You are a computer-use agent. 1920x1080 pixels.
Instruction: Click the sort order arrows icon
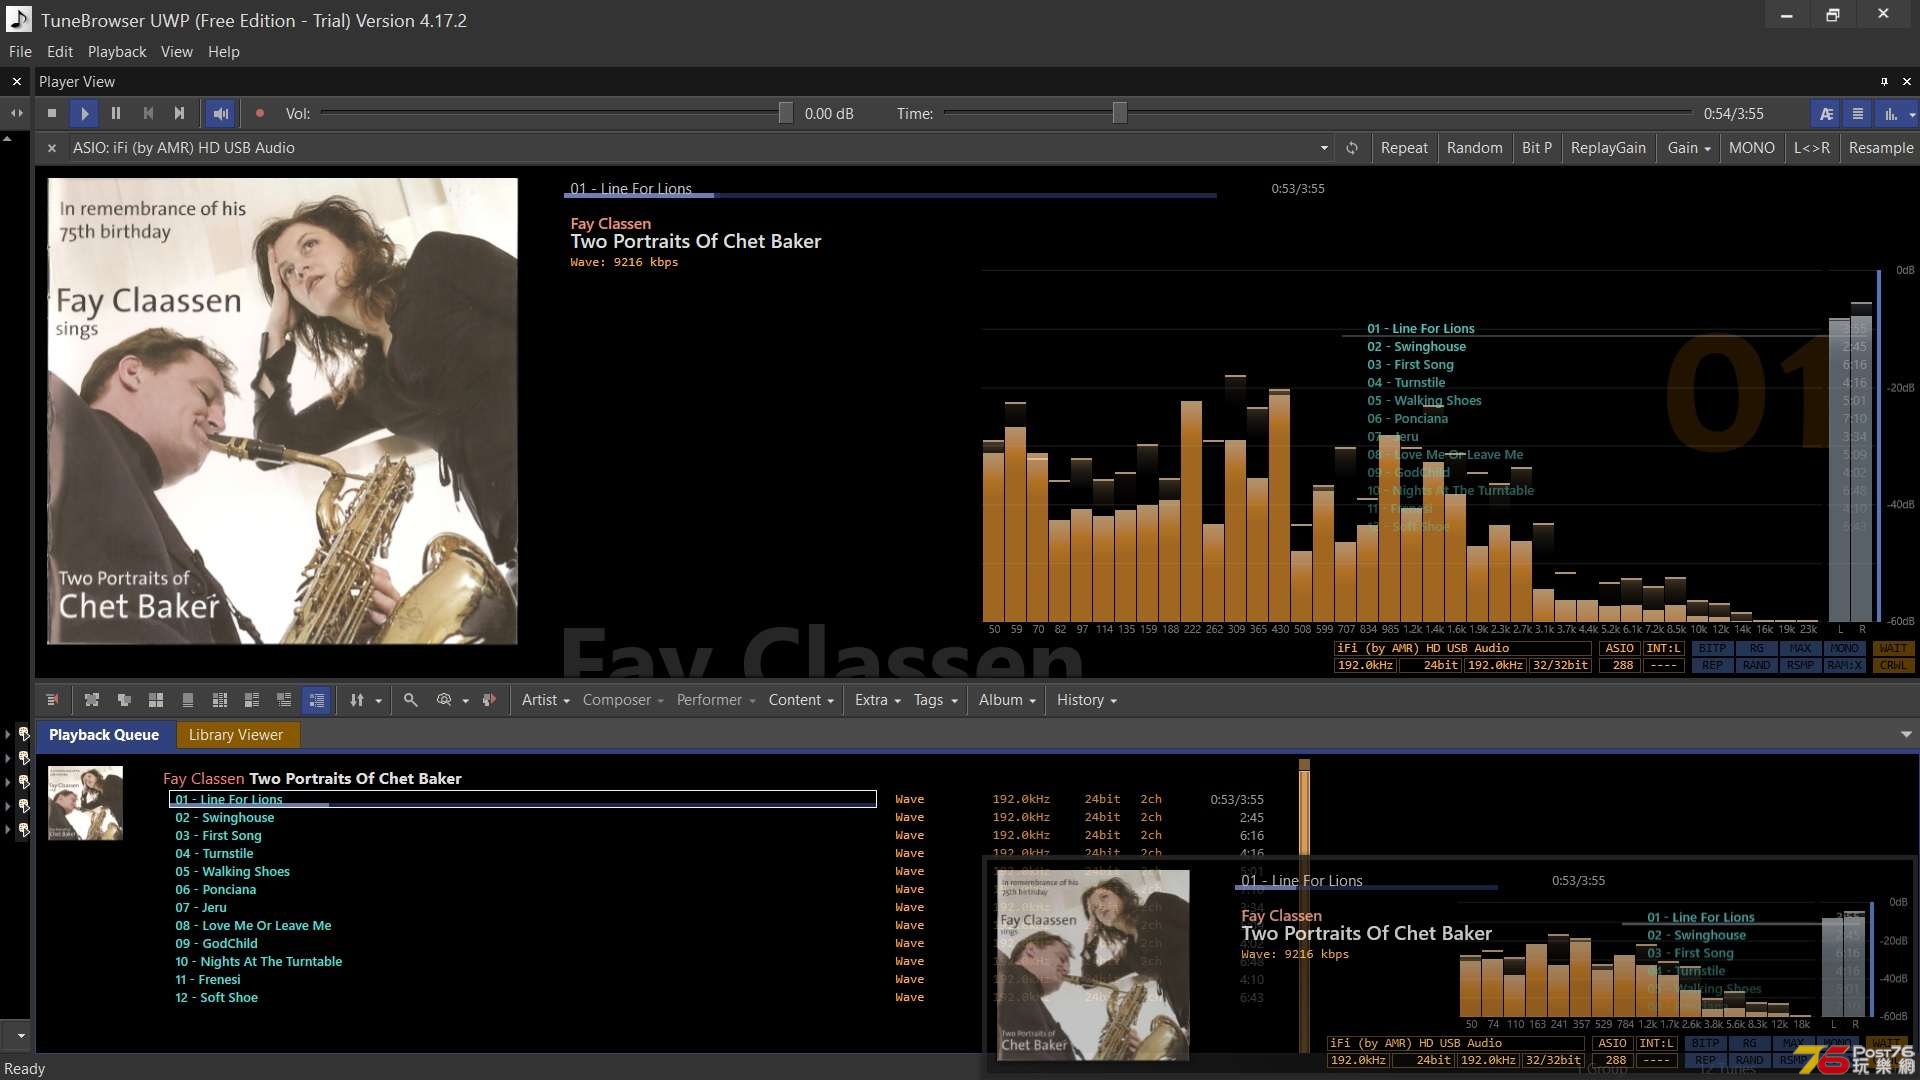(357, 700)
